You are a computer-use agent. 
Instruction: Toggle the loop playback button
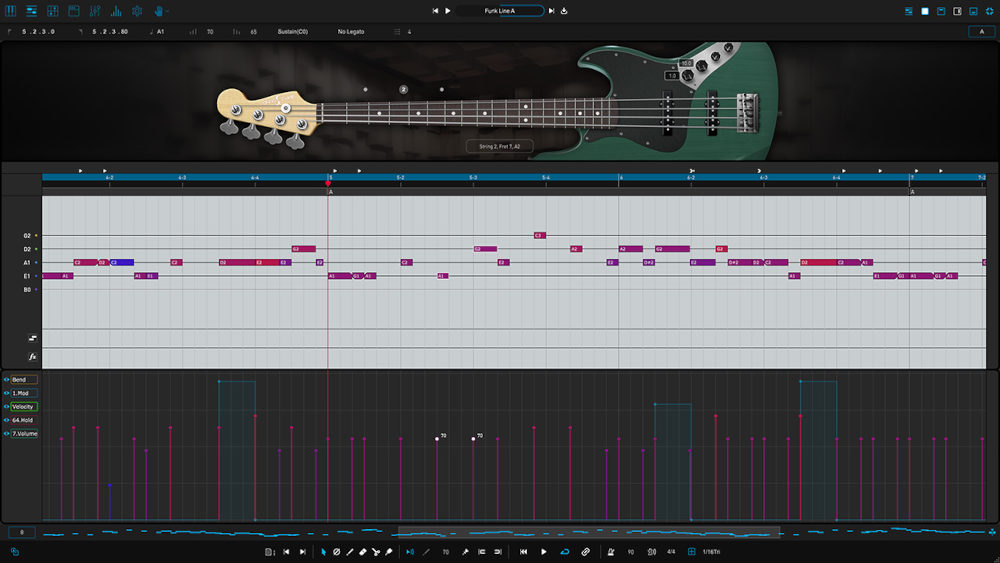coord(565,551)
